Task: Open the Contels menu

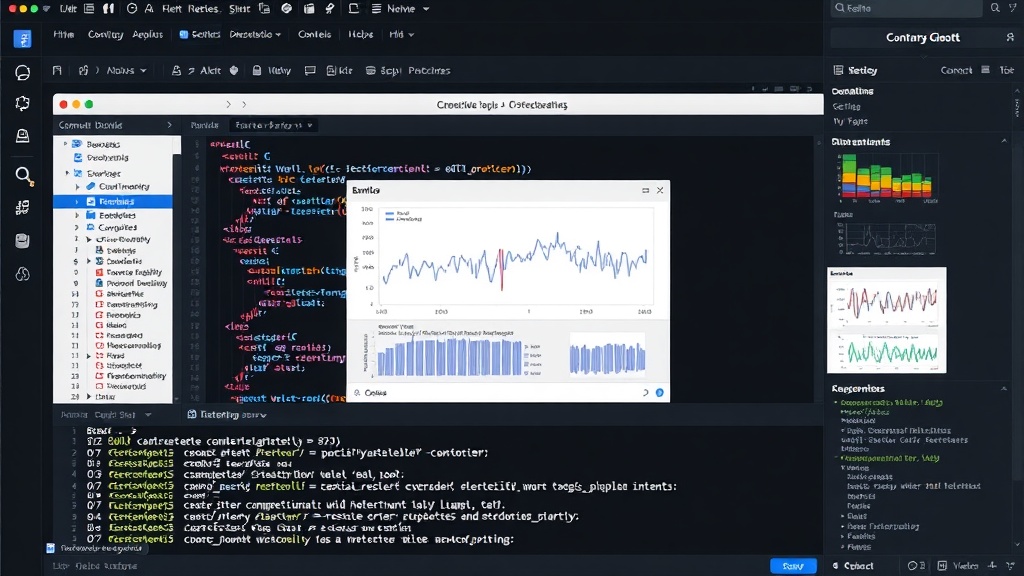Action: pos(314,35)
